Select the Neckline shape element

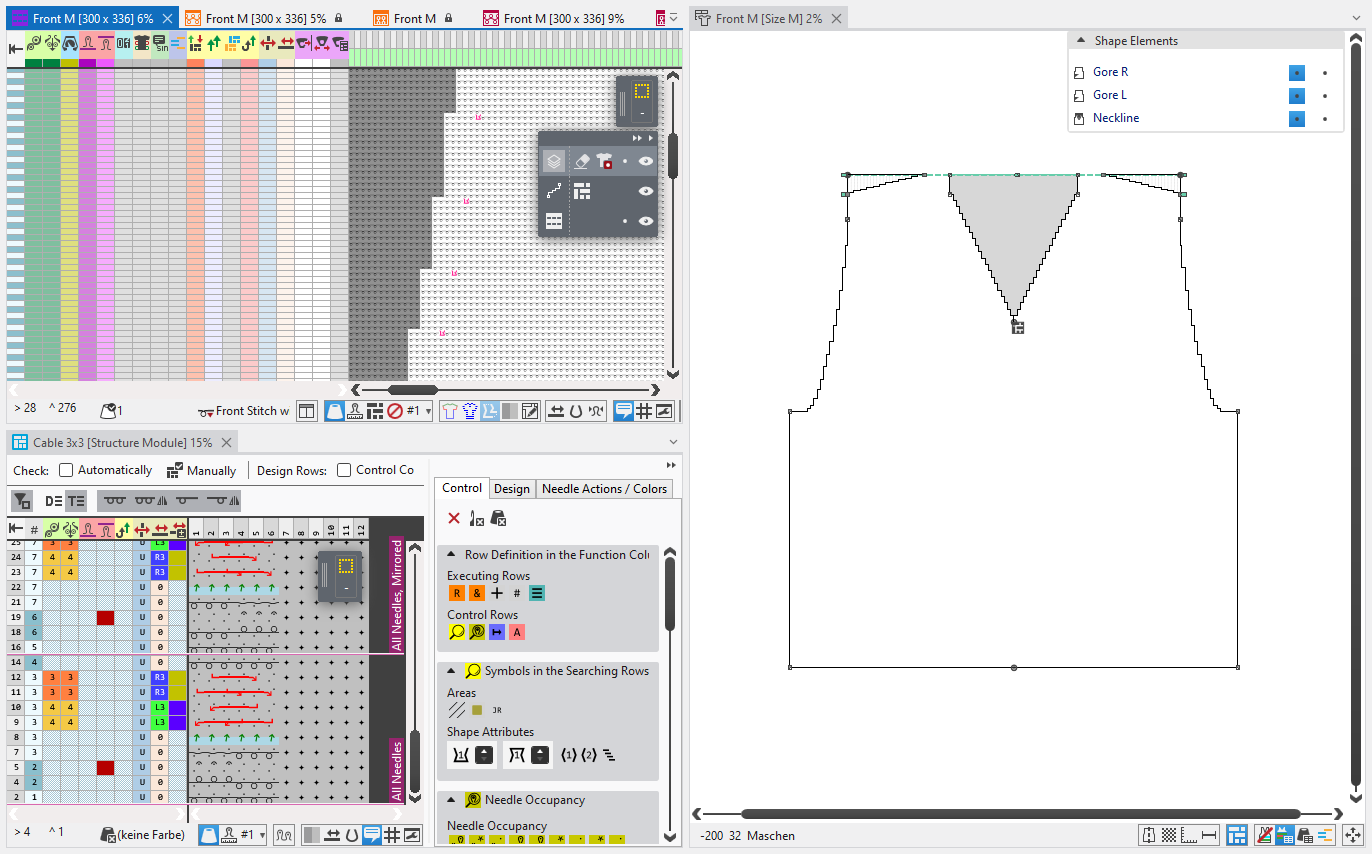point(1115,118)
